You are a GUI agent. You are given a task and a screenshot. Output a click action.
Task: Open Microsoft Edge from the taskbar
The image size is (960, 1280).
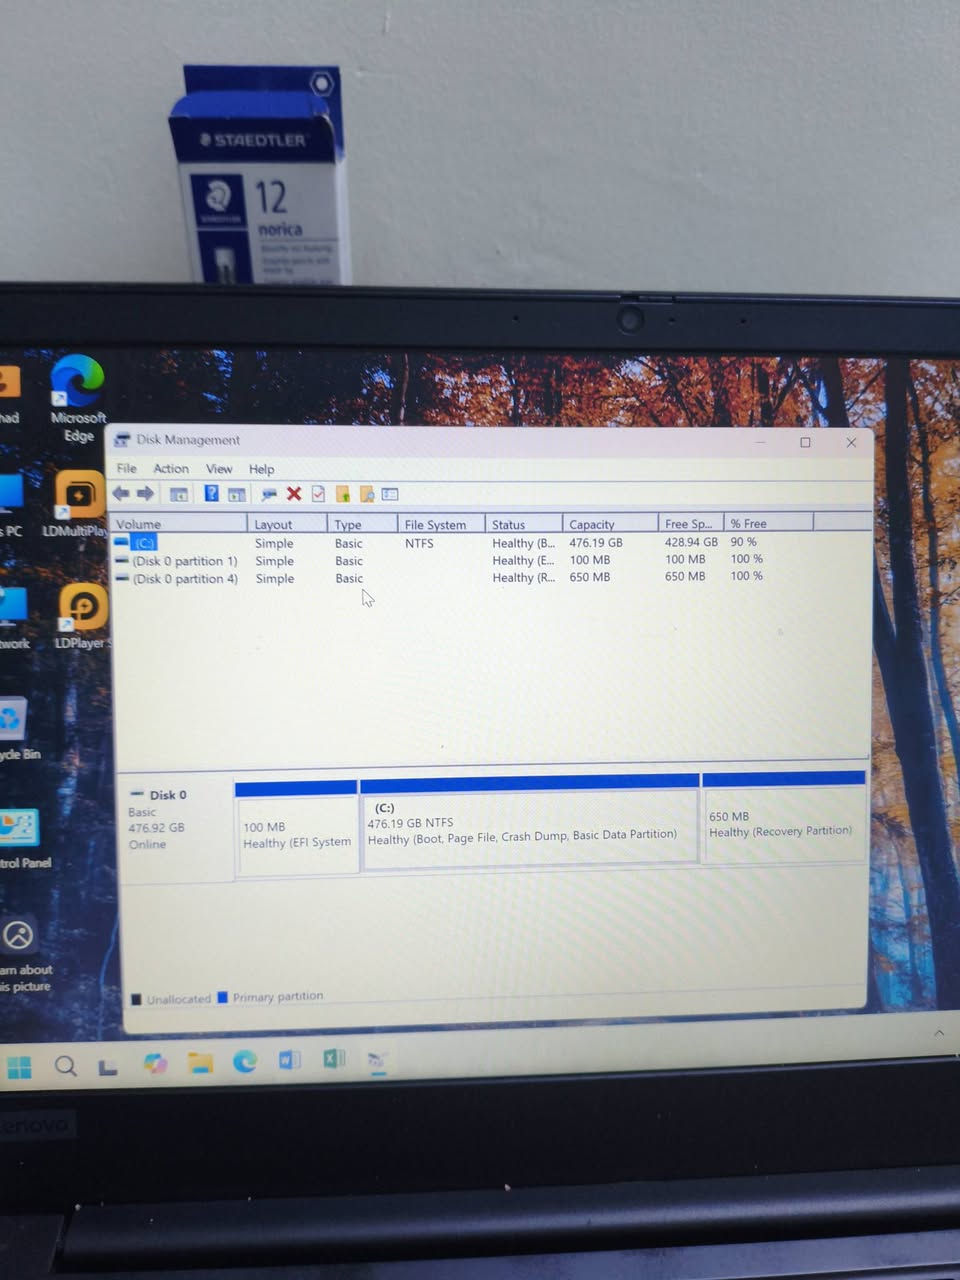tap(245, 1061)
